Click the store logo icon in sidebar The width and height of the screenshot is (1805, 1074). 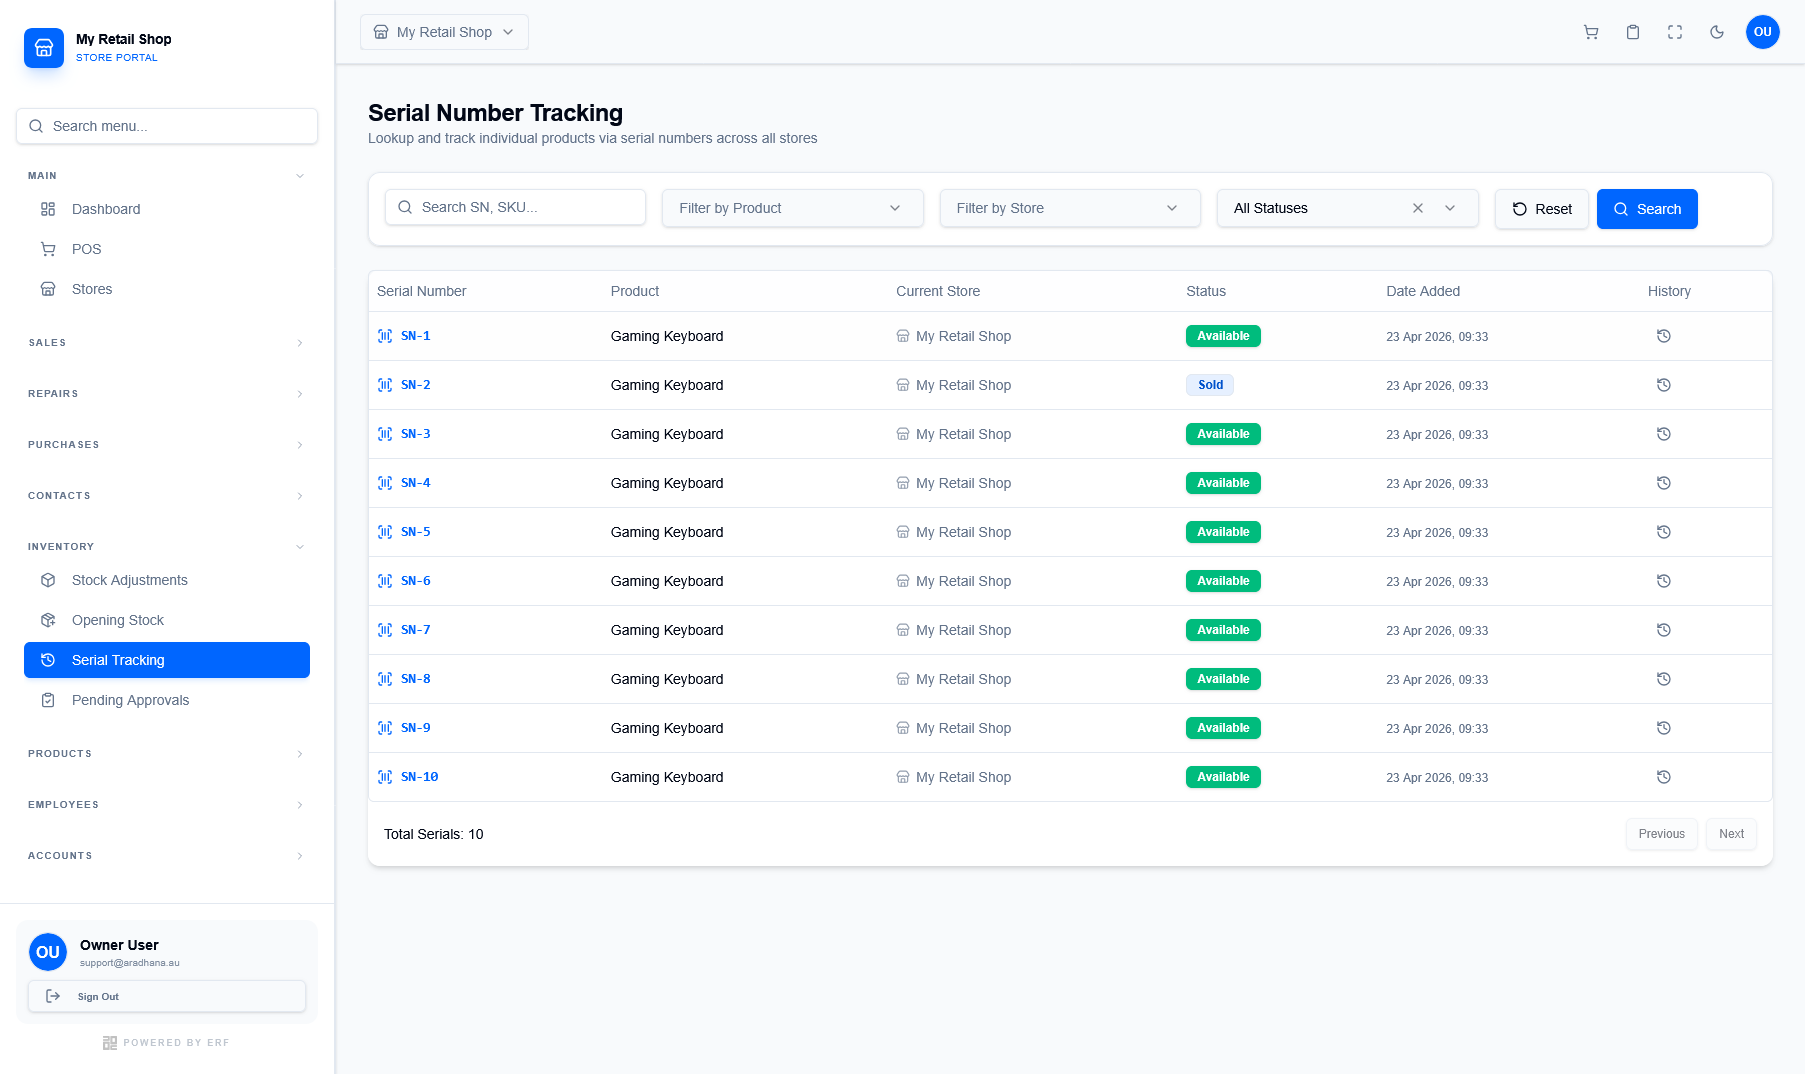(44, 48)
